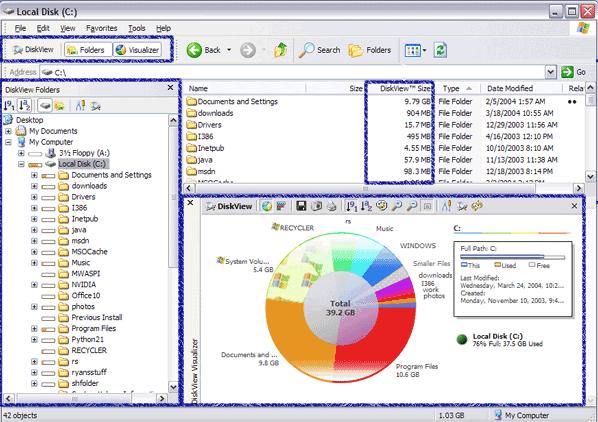Click the first magnifier zoom icon in Visualizer
Viewport: 598px width, 422px height.
click(x=397, y=206)
